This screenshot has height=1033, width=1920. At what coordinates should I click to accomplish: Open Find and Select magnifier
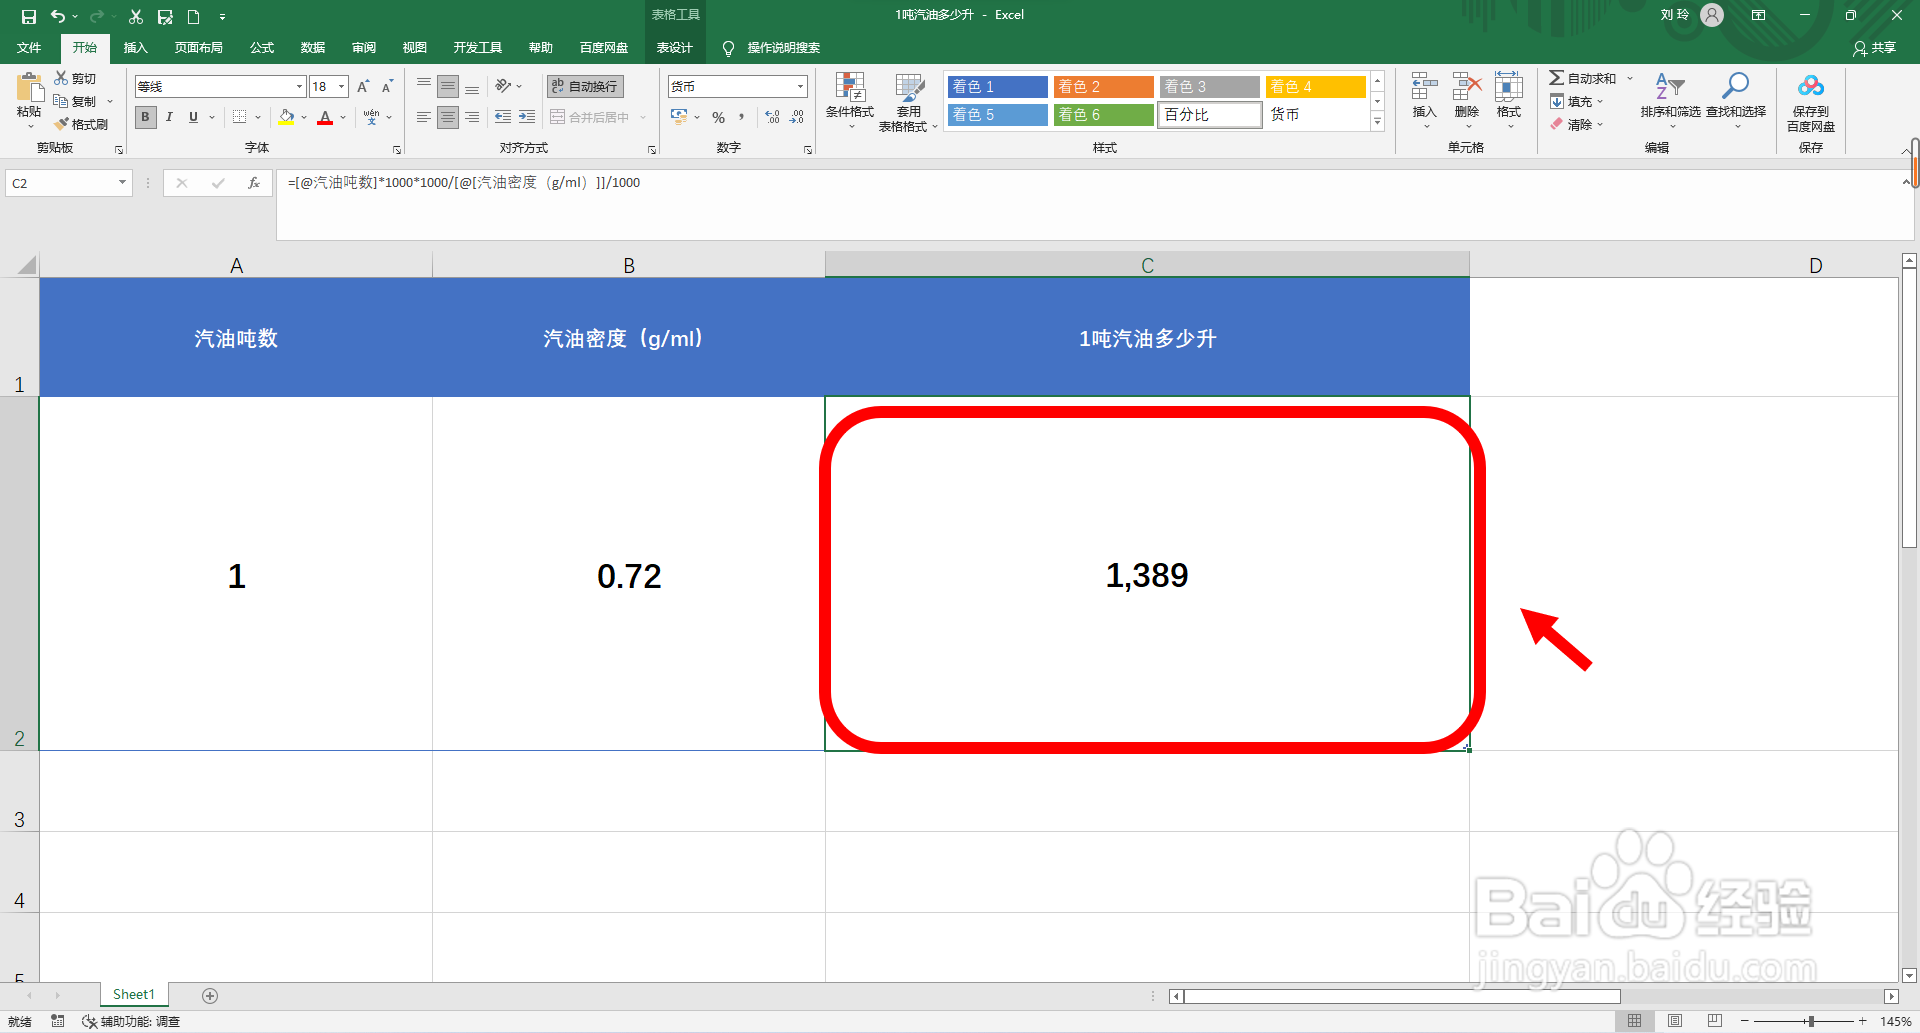[x=1736, y=100]
